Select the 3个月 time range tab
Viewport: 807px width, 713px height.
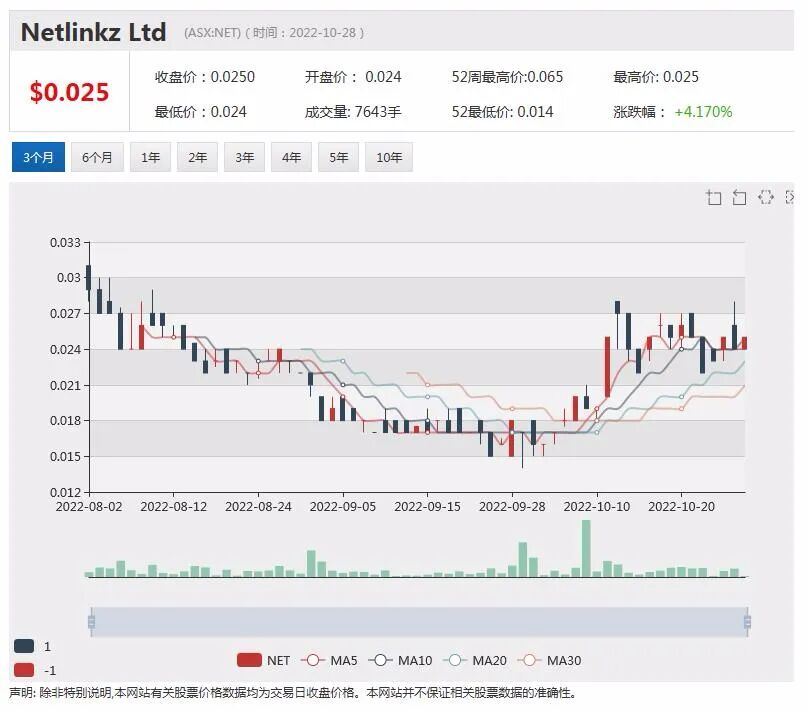pyautogui.click(x=38, y=157)
